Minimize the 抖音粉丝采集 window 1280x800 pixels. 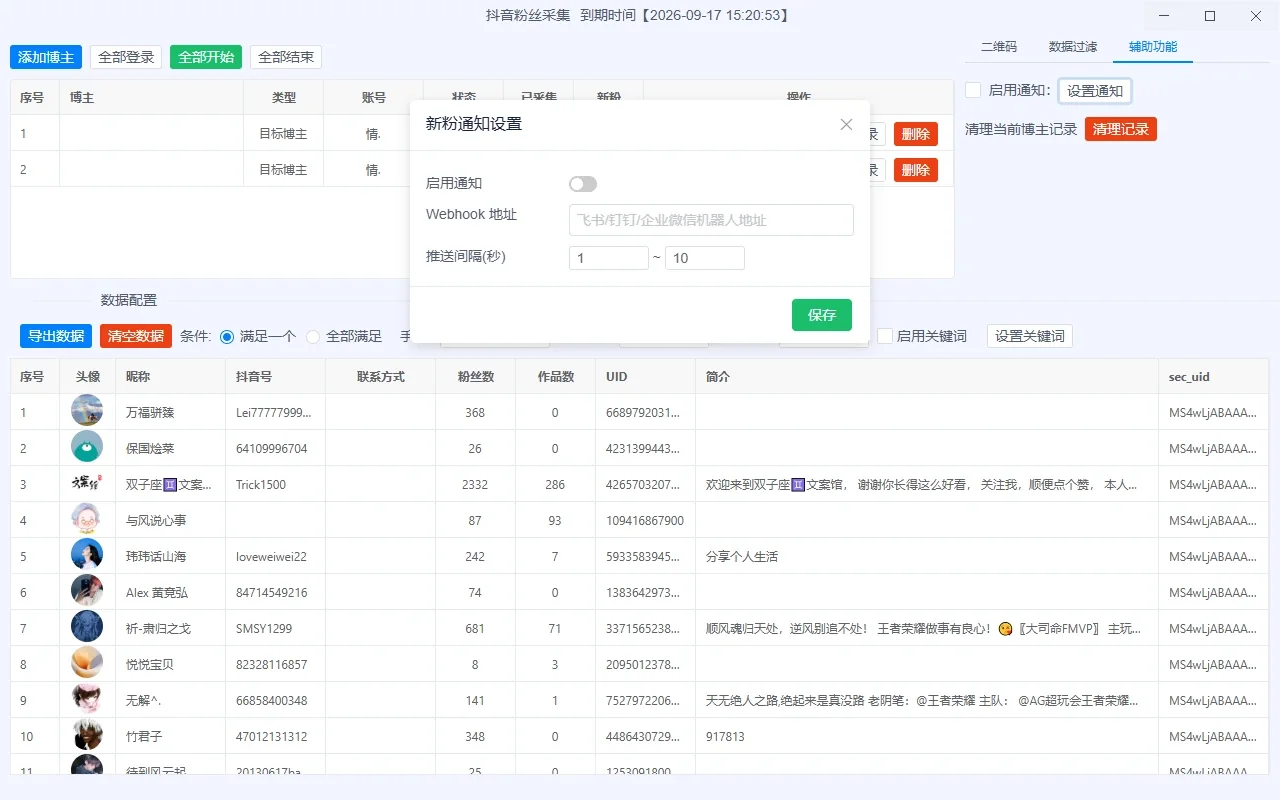(1164, 16)
